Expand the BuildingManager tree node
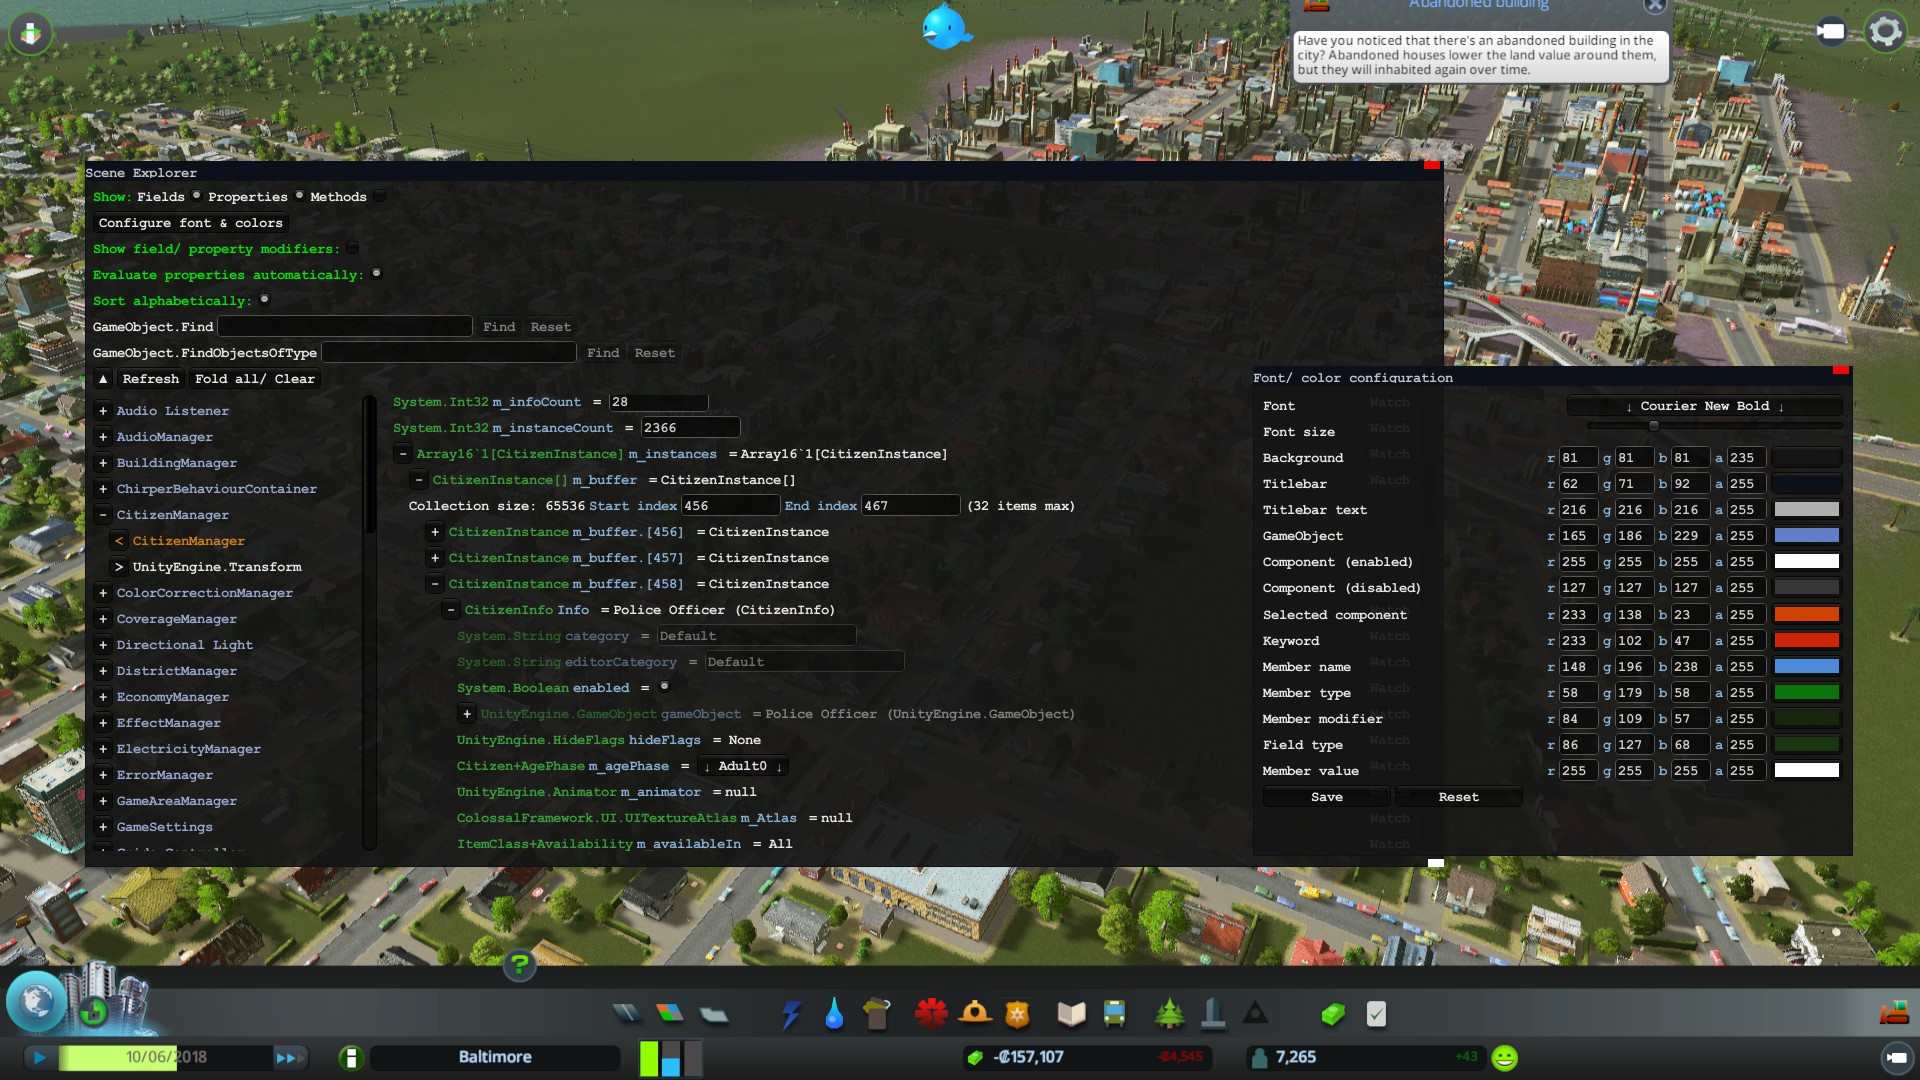The image size is (1920, 1080). (x=103, y=463)
